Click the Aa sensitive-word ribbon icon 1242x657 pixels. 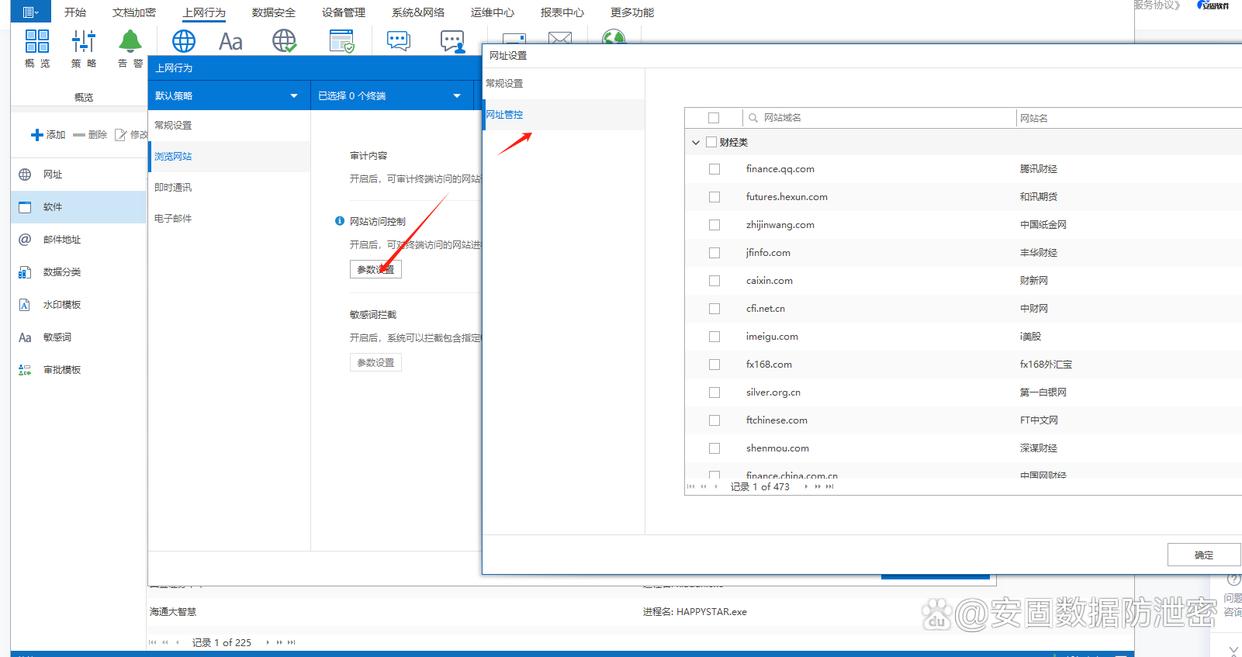(231, 41)
